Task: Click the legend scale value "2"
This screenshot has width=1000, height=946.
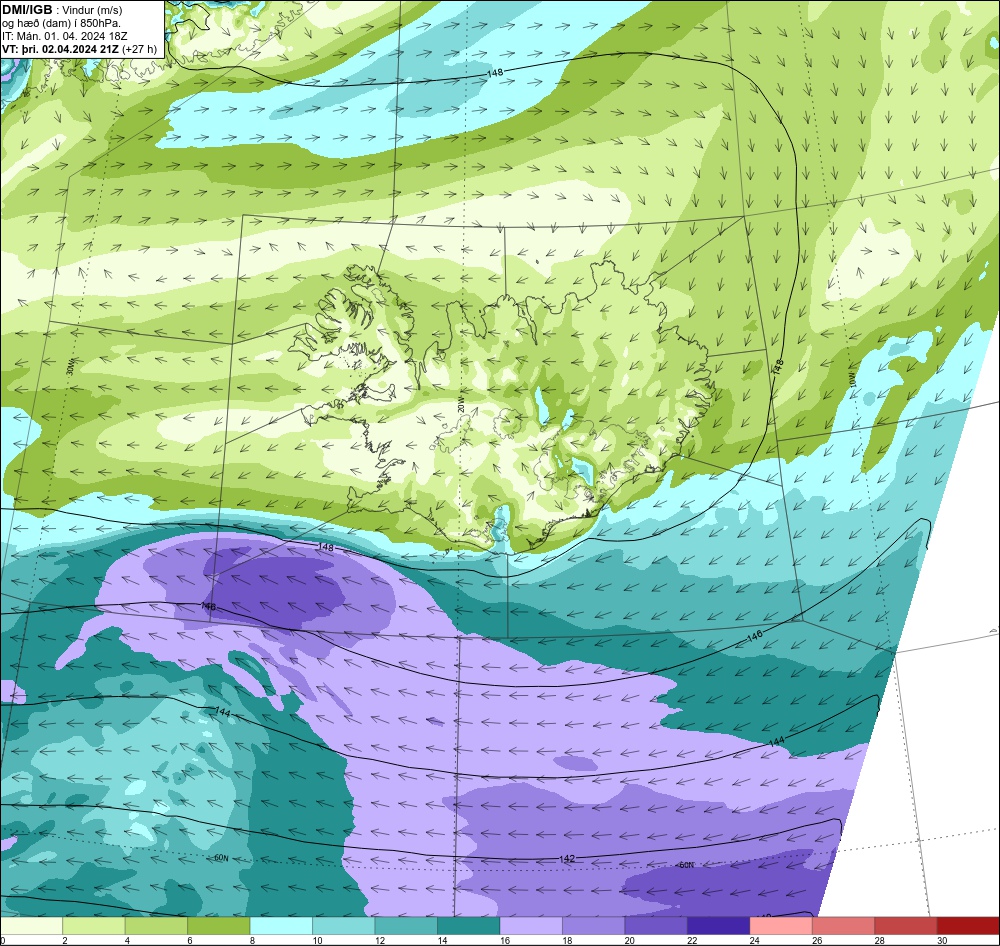Action: click(x=65, y=940)
